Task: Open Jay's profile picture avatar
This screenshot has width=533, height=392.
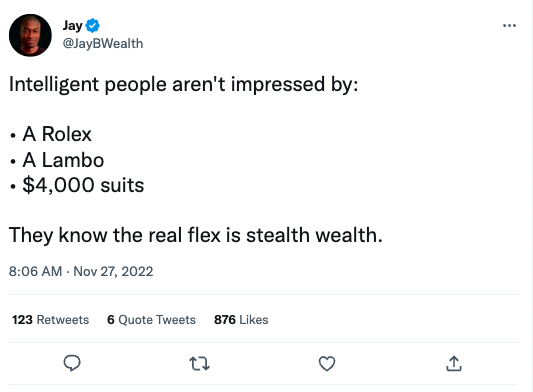Action: coord(30,35)
